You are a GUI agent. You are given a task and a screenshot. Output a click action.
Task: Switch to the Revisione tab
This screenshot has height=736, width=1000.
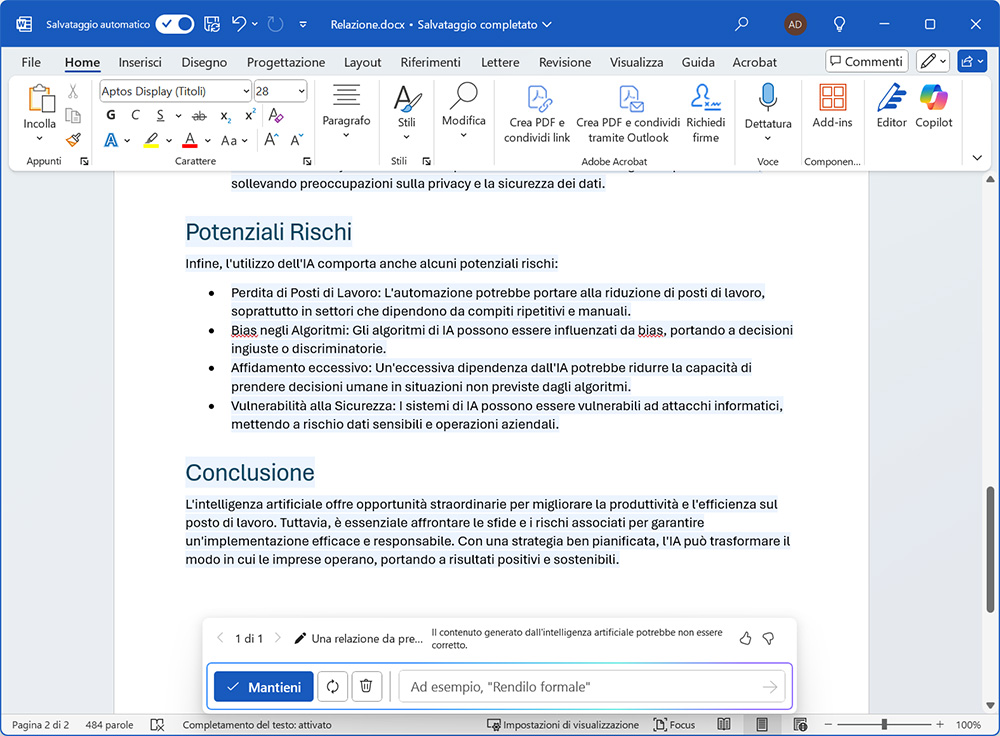565,62
